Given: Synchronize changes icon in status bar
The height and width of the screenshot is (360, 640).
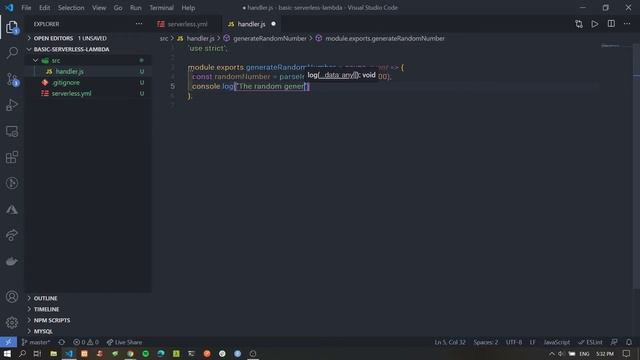Looking at the screenshot, I should click(62, 342).
